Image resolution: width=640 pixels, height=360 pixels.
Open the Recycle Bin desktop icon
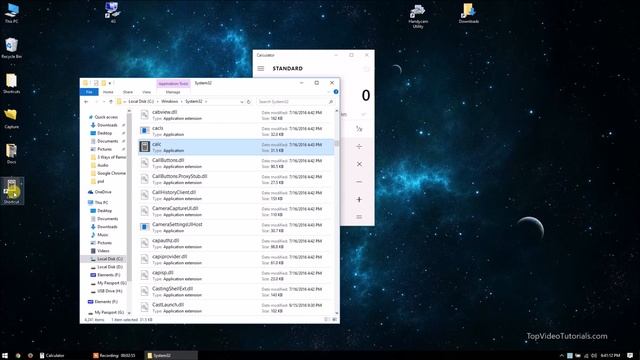coord(11,48)
